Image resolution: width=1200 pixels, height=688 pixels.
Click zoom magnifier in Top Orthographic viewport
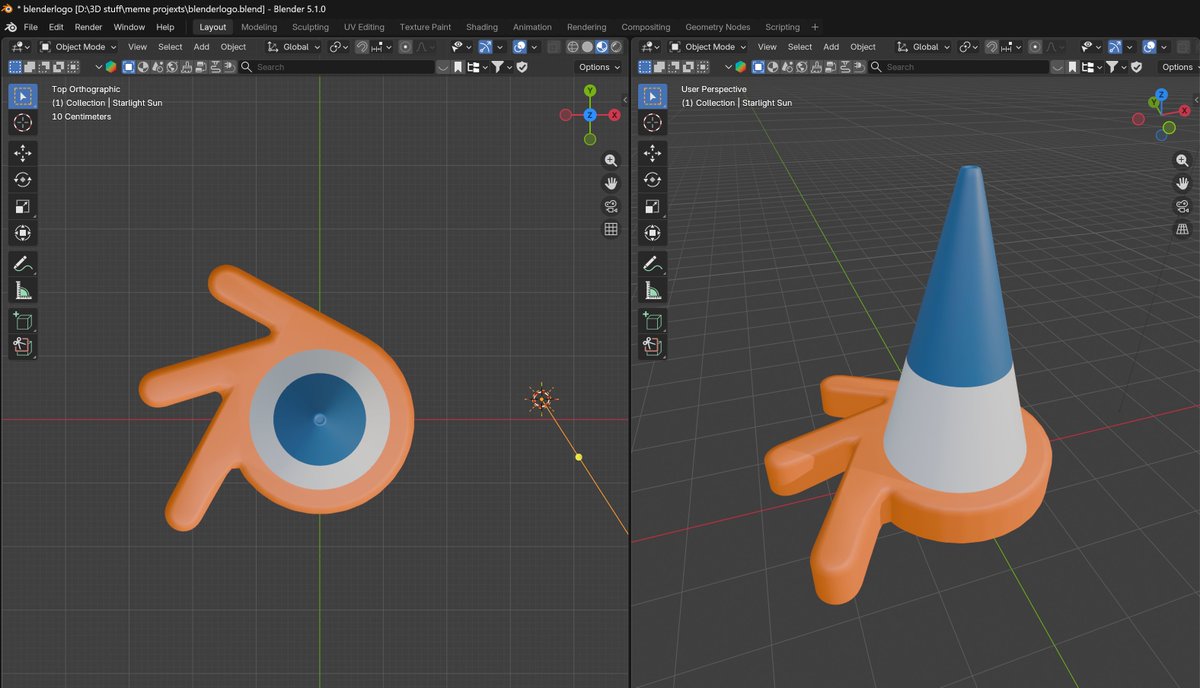click(x=611, y=161)
